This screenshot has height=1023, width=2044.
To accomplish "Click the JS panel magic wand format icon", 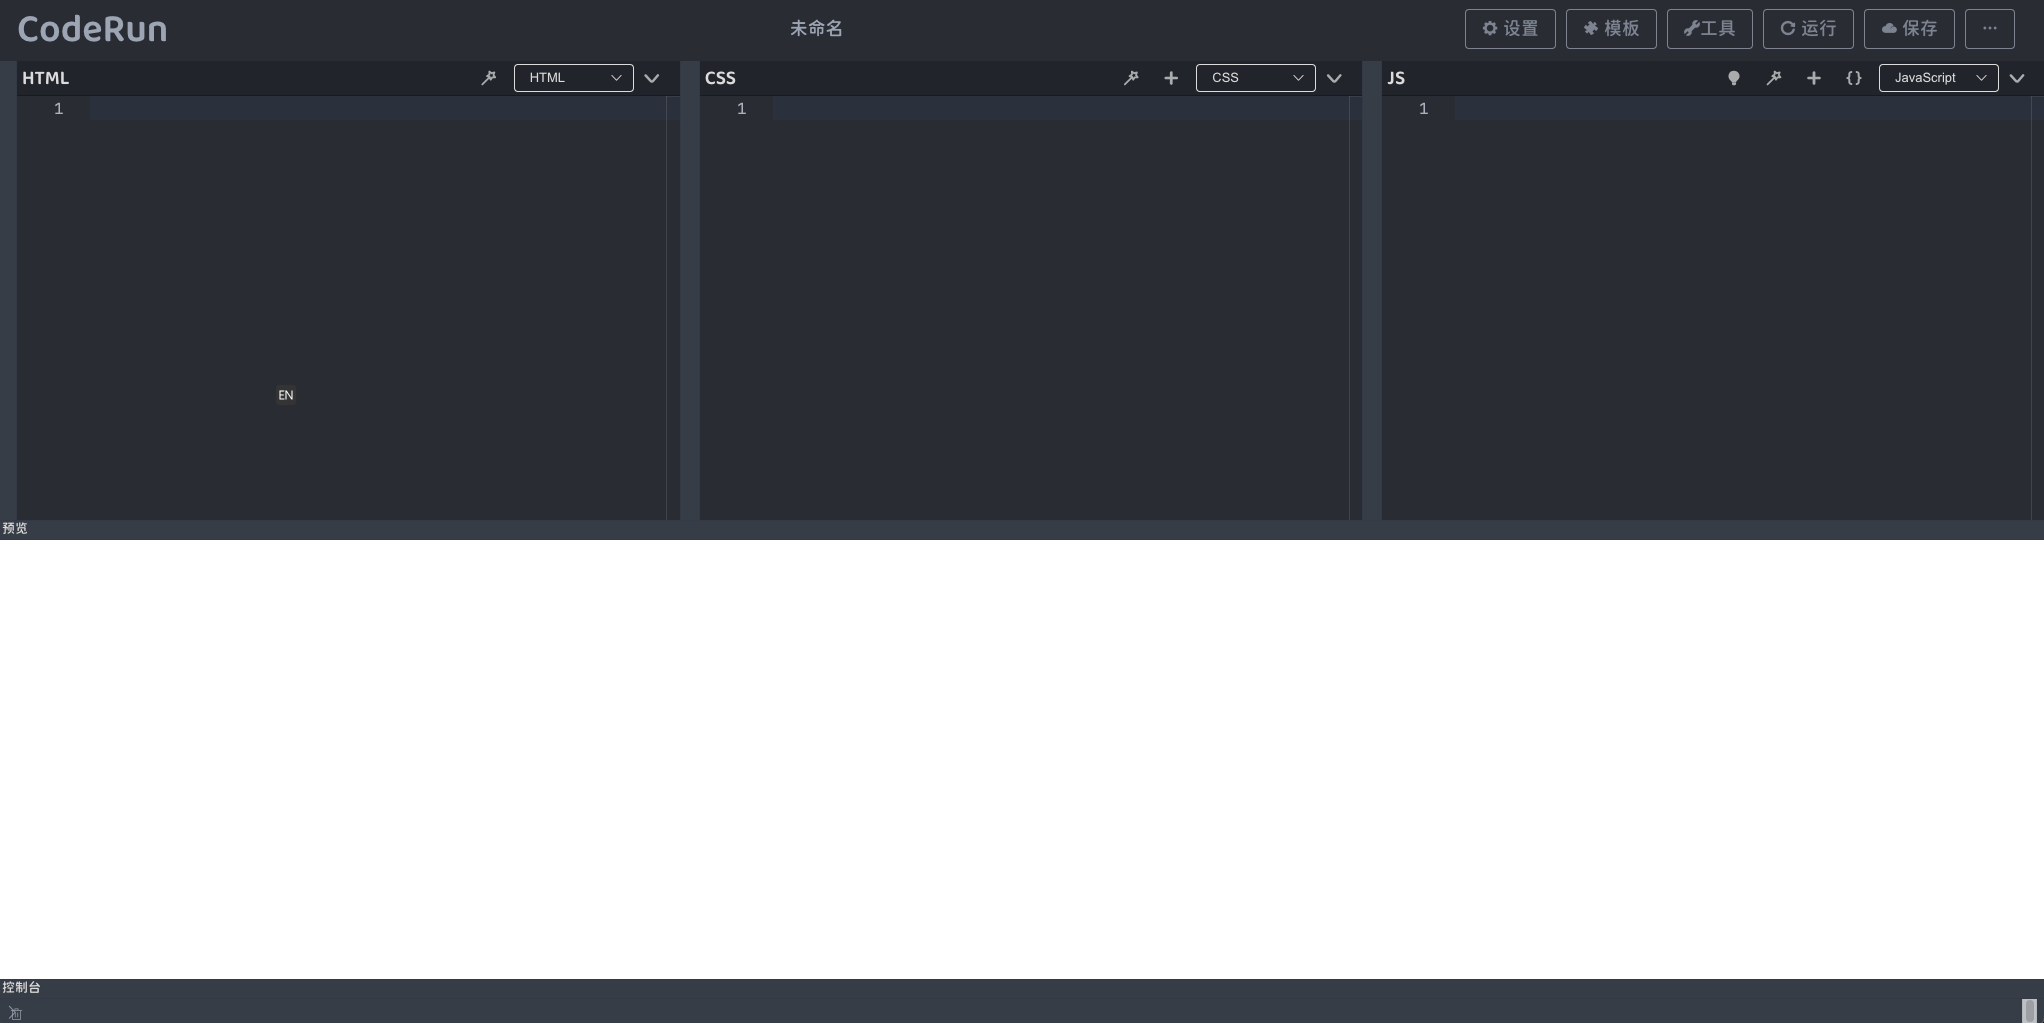I will pos(1774,78).
